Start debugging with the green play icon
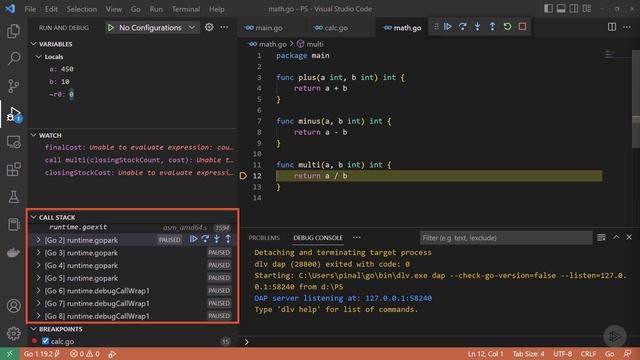Image resolution: width=640 pixels, height=360 pixels. point(111,27)
